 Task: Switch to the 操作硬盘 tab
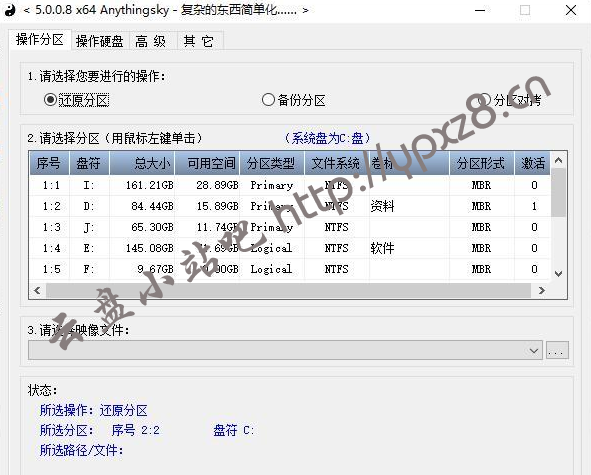point(100,41)
